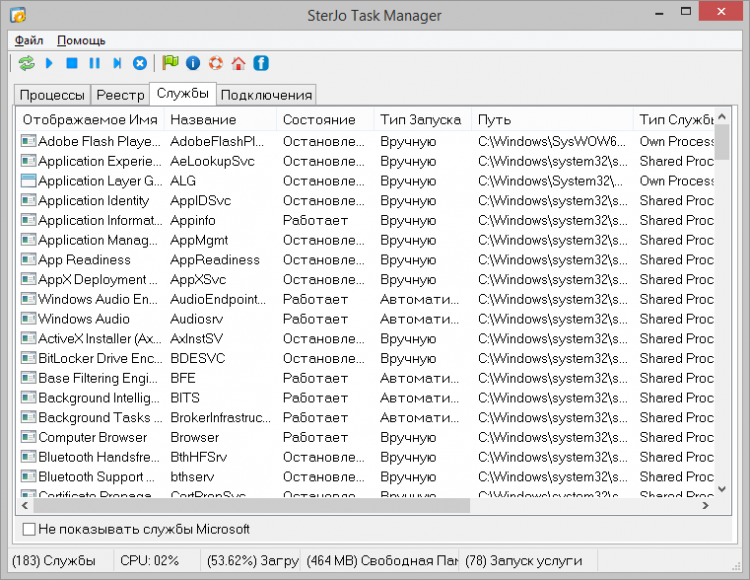Select the Windows Audio service row
This screenshot has width=750, height=580.
point(84,319)
